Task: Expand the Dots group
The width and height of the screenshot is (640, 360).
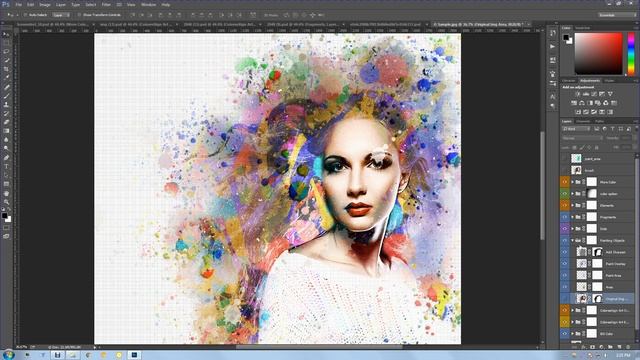Action: coord(572,229)
